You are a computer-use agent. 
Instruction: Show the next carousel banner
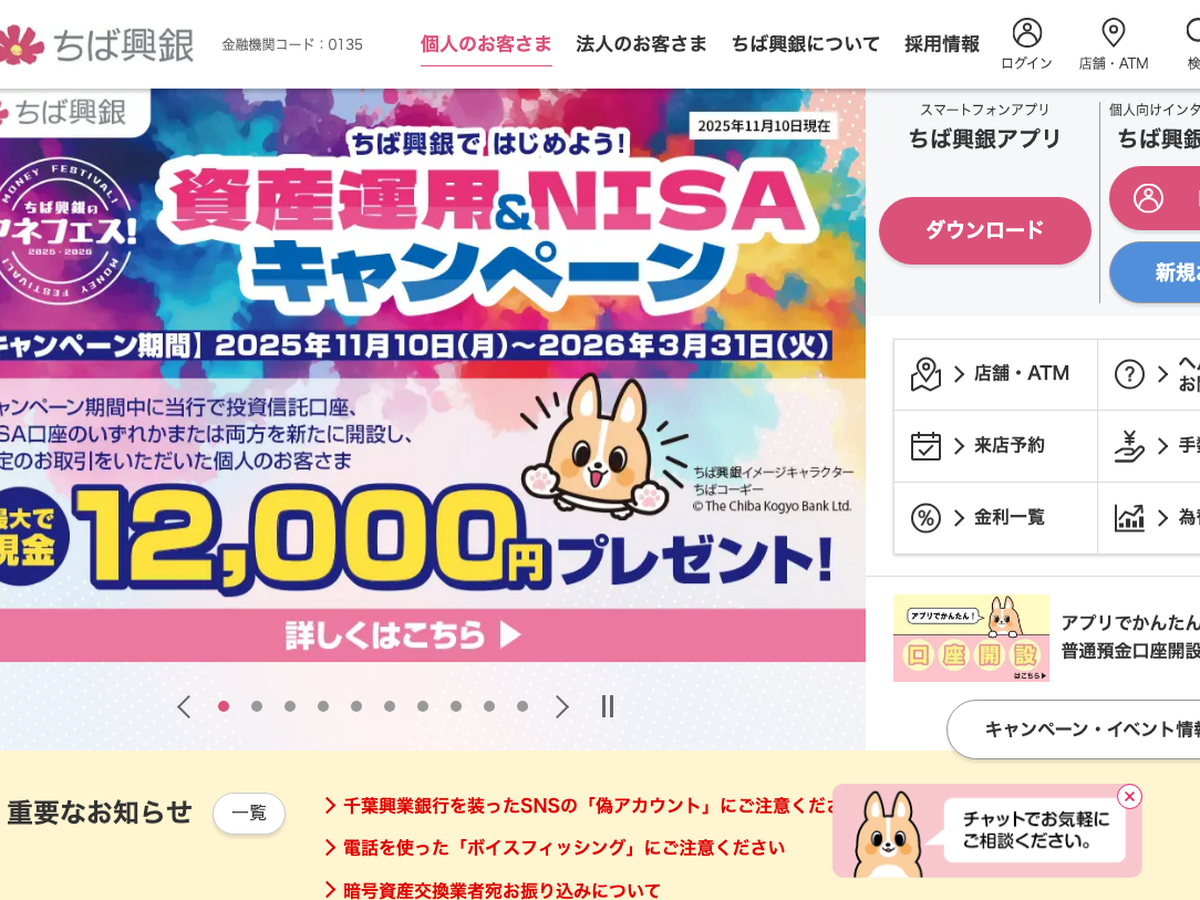tap(562, 707)
